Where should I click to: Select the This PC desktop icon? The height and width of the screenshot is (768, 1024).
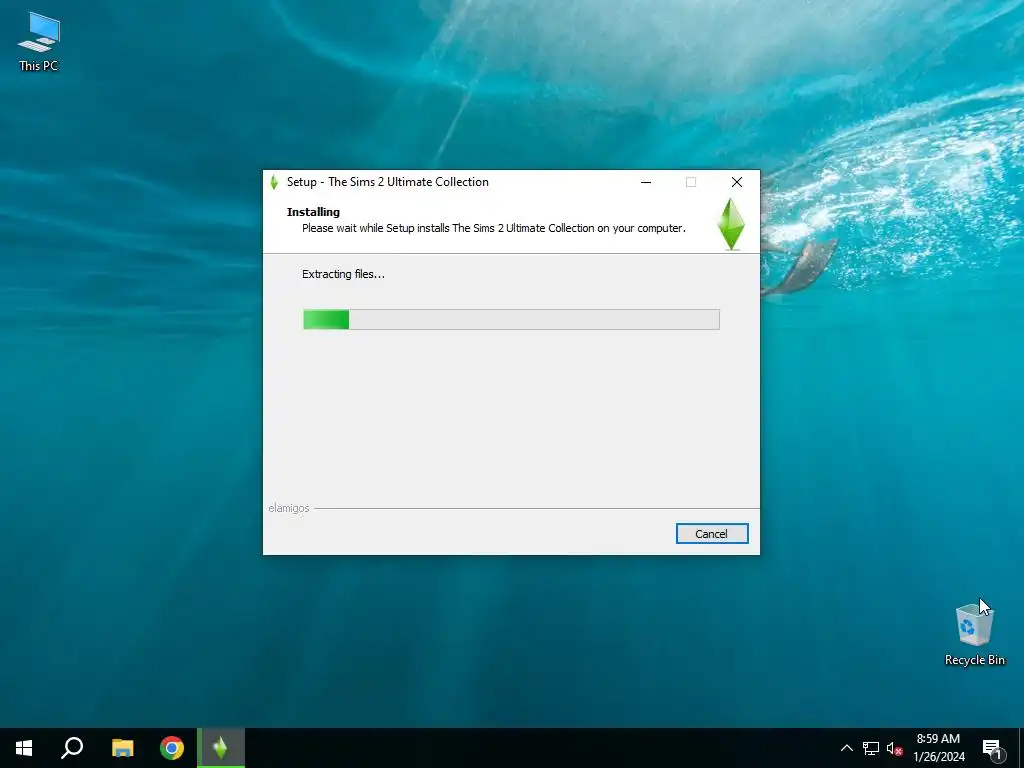click(x=39, y=42)
